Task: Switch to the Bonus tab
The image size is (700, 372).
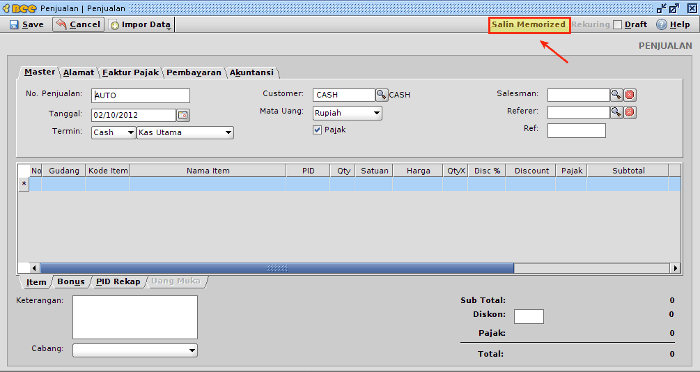Action: 71,281
